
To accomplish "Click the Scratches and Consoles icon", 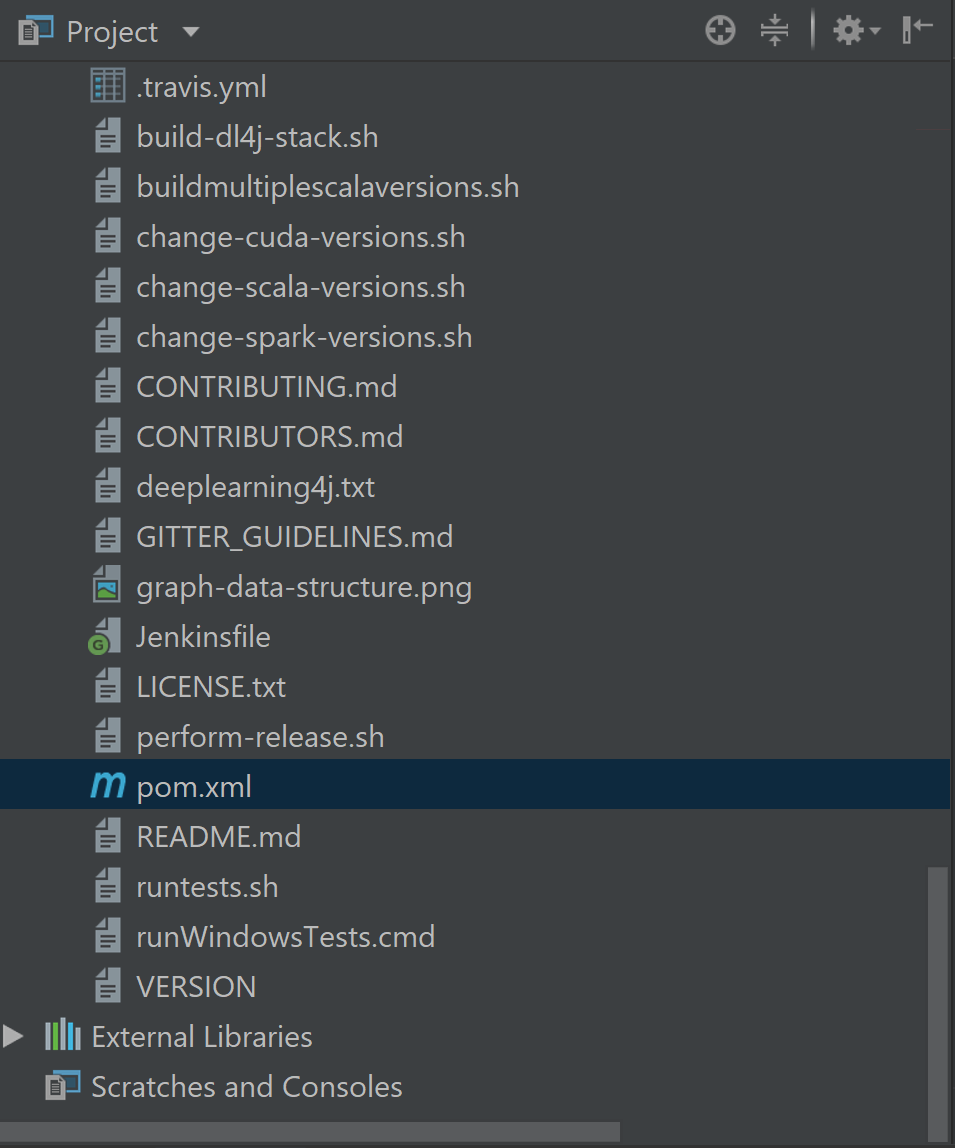I will 62,1087.
